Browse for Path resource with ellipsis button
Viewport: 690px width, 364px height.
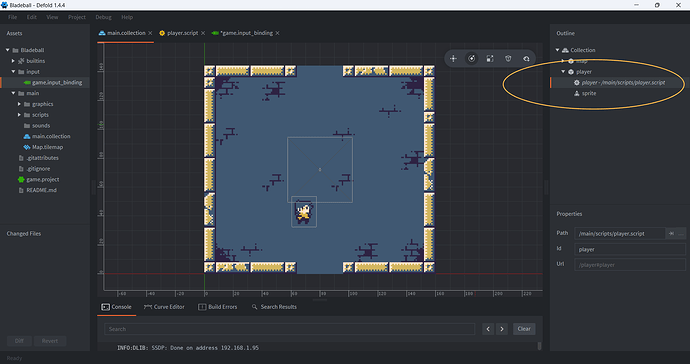(x=681, y=233)
